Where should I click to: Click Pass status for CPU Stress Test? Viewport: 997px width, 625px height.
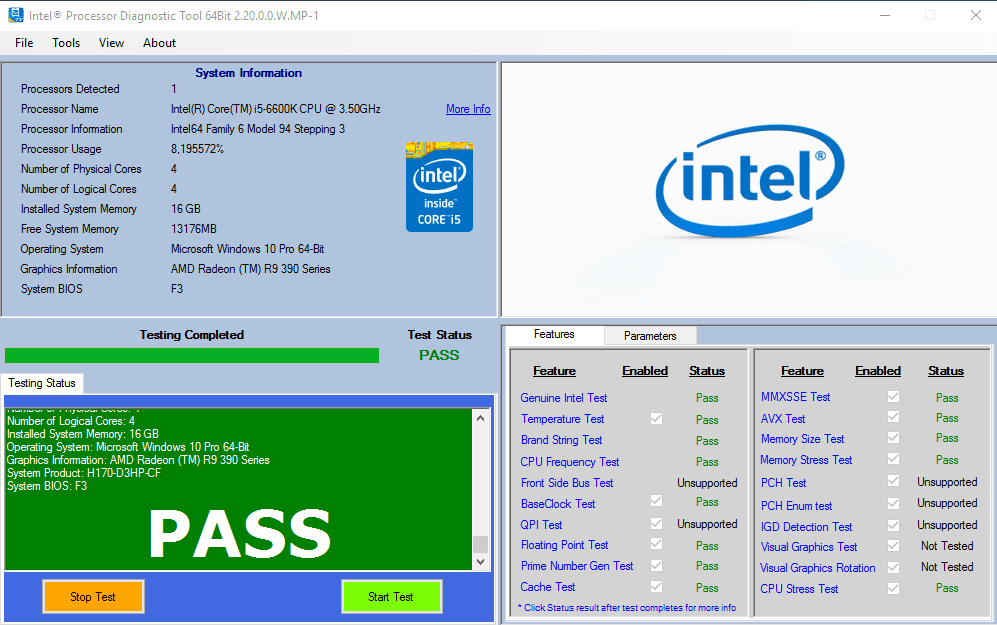click(x=947, y=588)
